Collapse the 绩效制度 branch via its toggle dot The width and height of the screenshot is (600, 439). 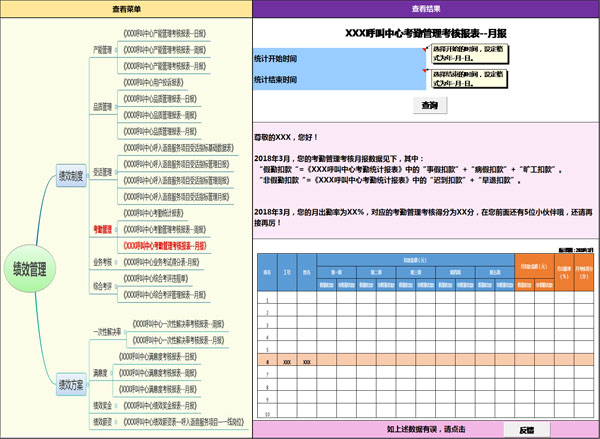pos(88,176)
